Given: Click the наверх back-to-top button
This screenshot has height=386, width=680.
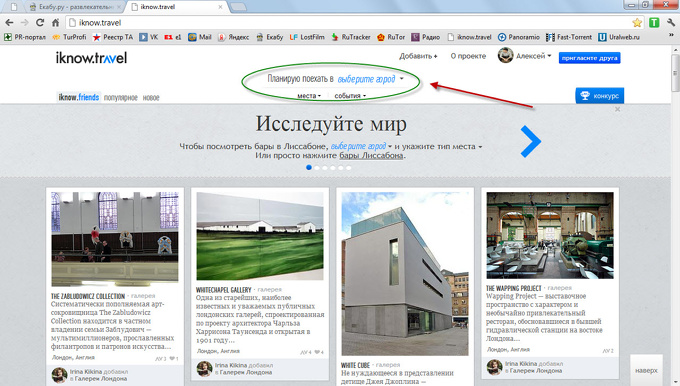Looking at the screenshot, I should click(646, 370).
